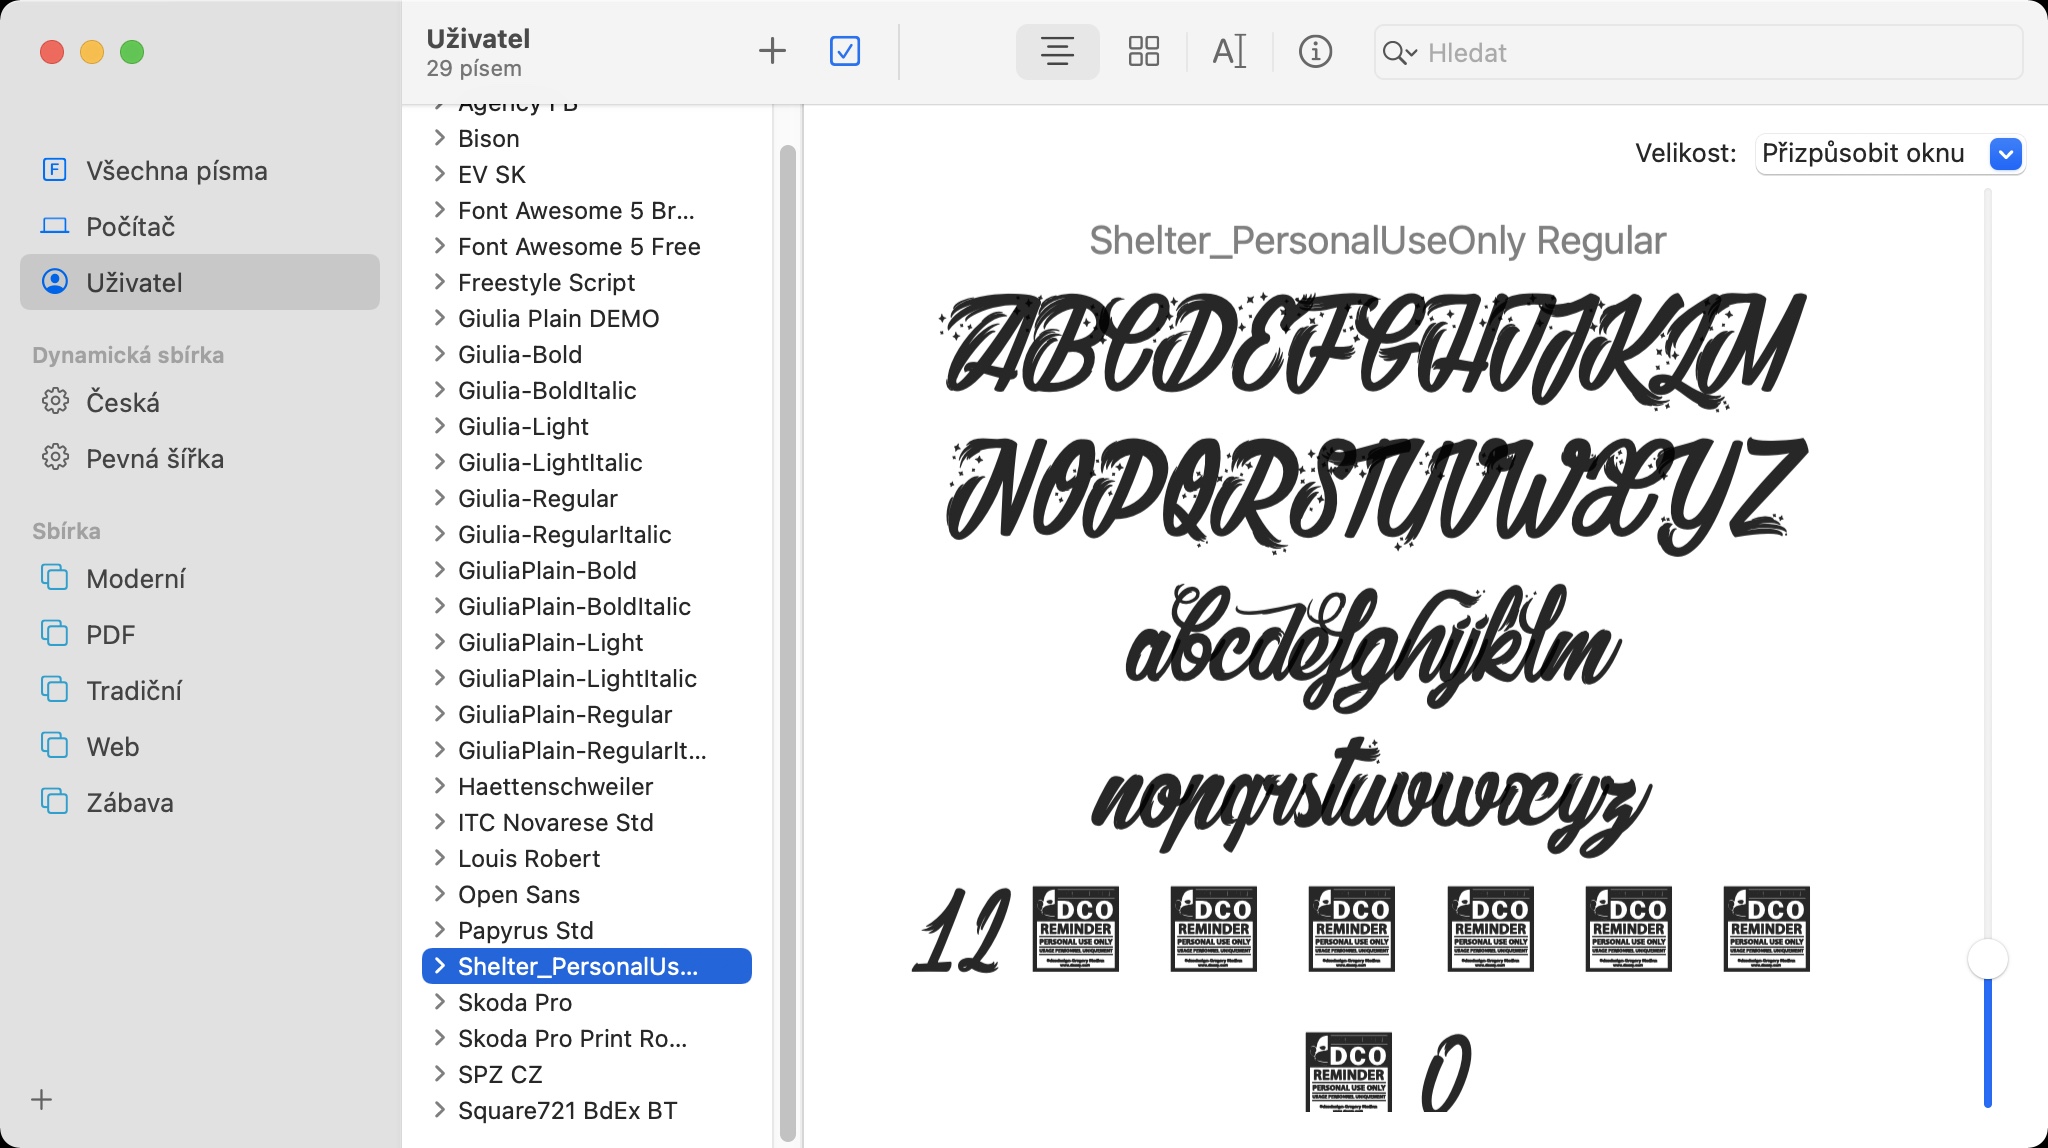Switch to repertoire grid view
The width and height of the screenshot is (2048, 1148).
[1143, 51]
